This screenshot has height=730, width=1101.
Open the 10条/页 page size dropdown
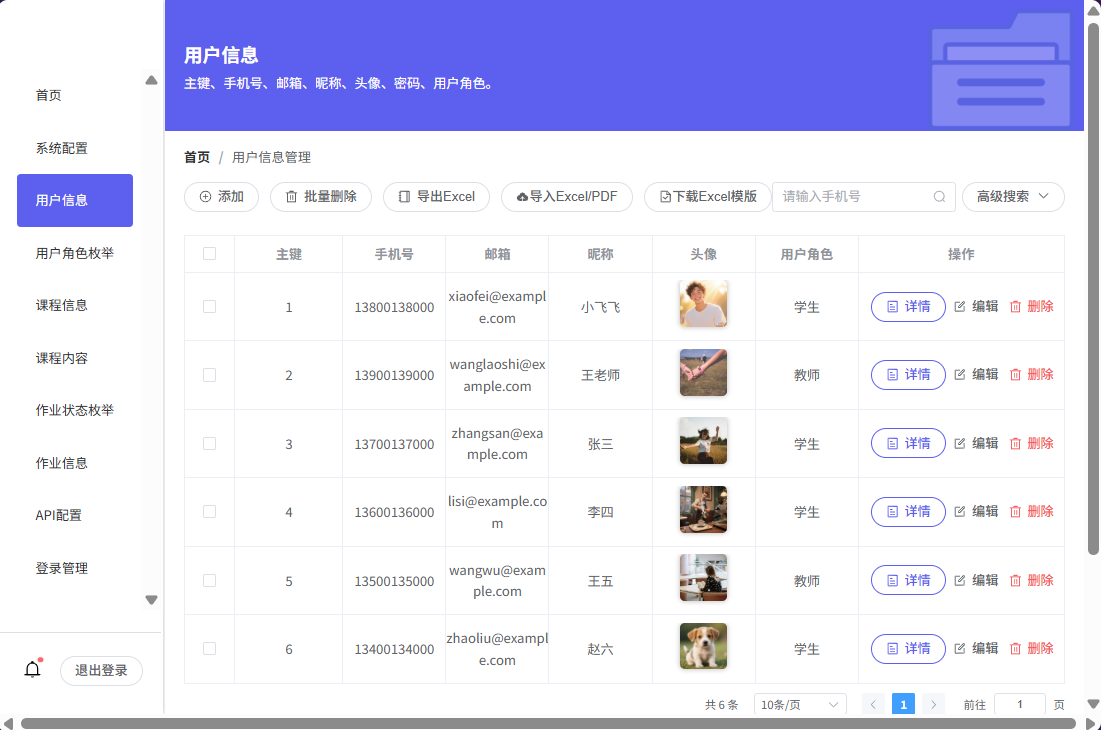click(799, 705)
